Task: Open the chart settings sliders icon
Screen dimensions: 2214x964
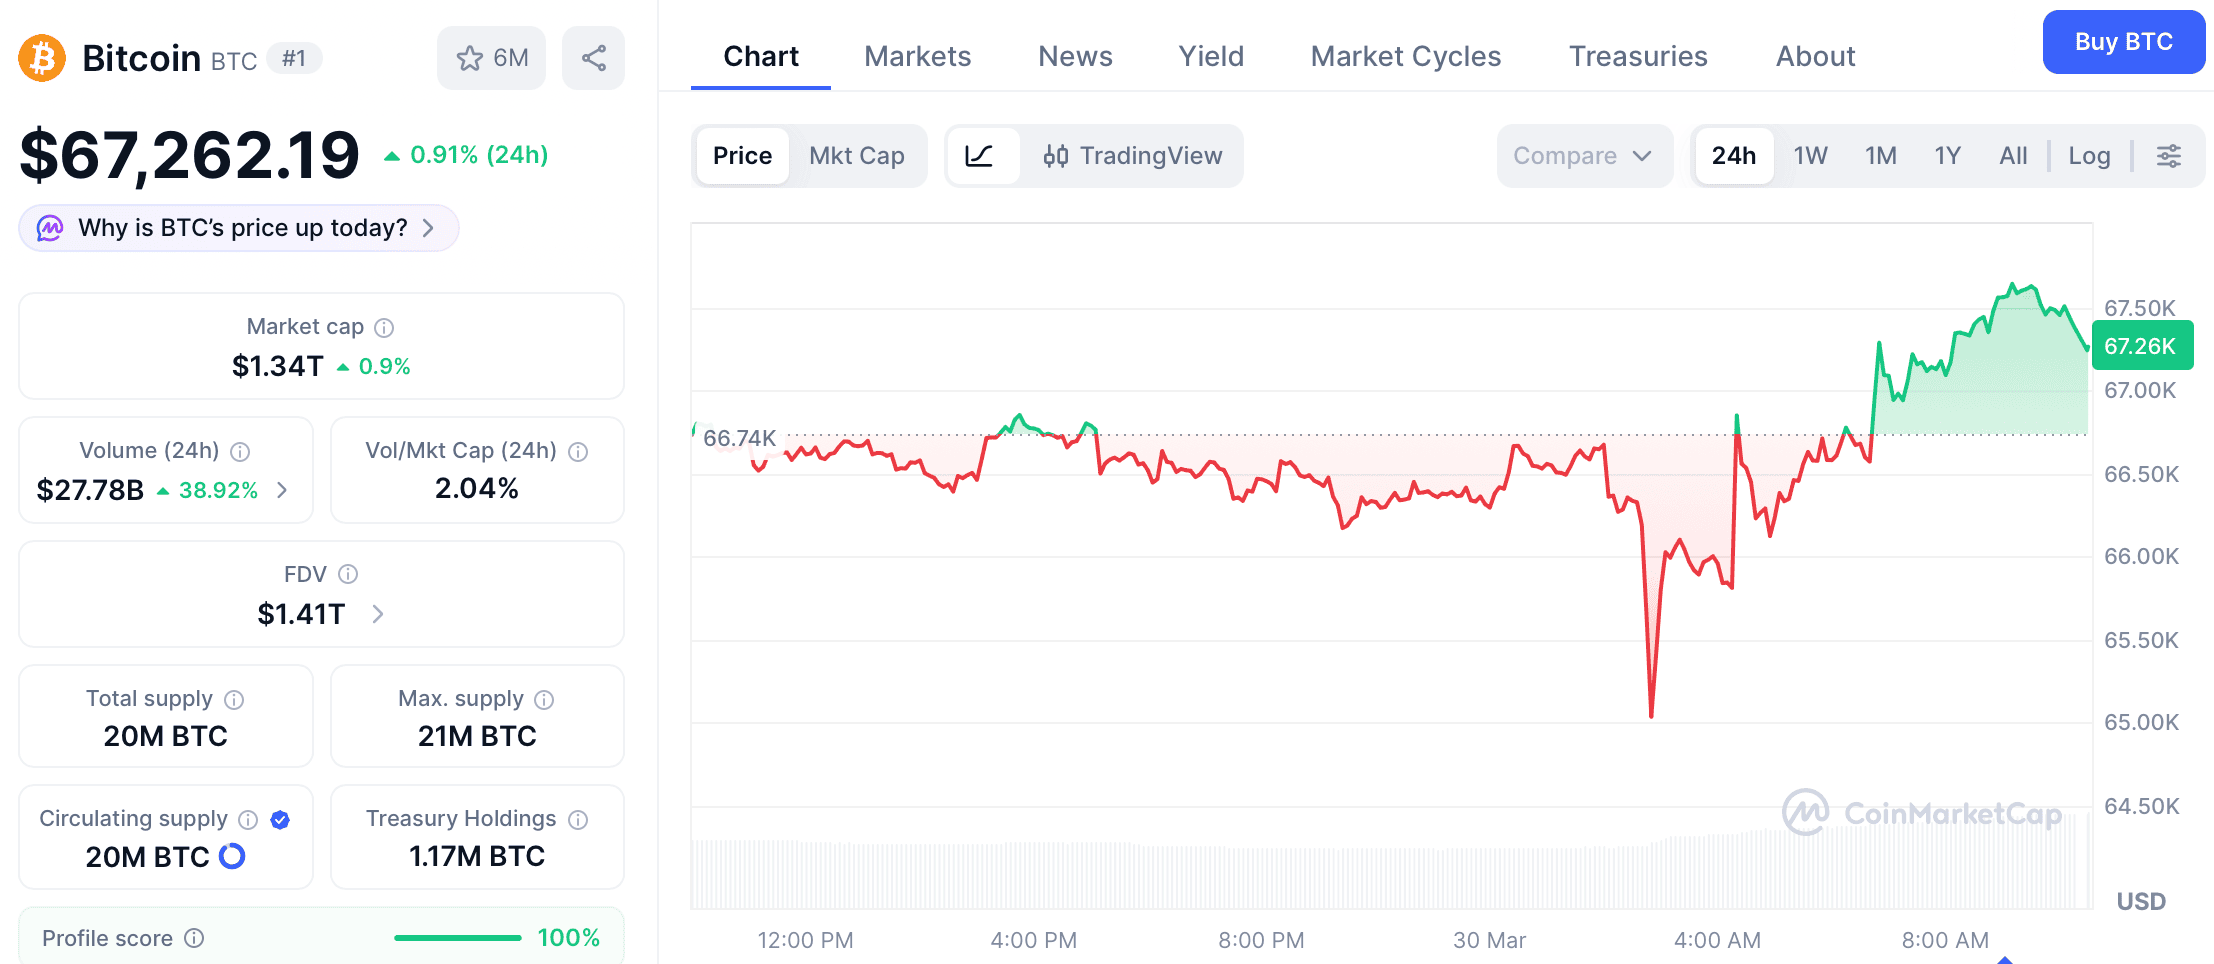Action: (x=2169, y=156)
